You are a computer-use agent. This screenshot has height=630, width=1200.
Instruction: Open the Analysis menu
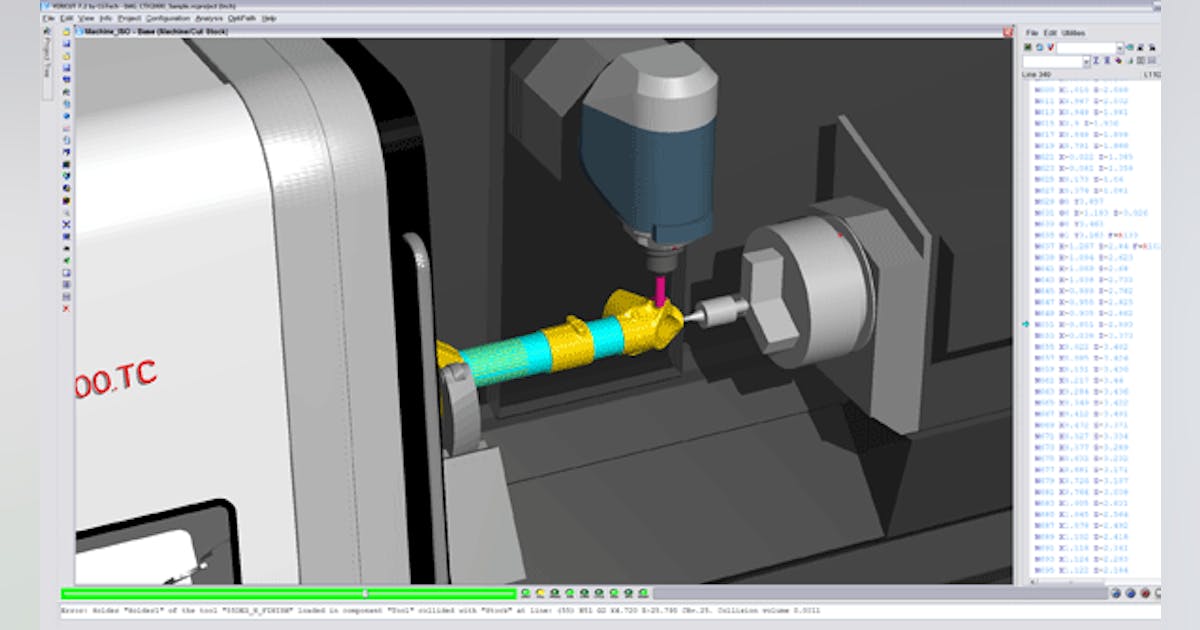[207, 19]
